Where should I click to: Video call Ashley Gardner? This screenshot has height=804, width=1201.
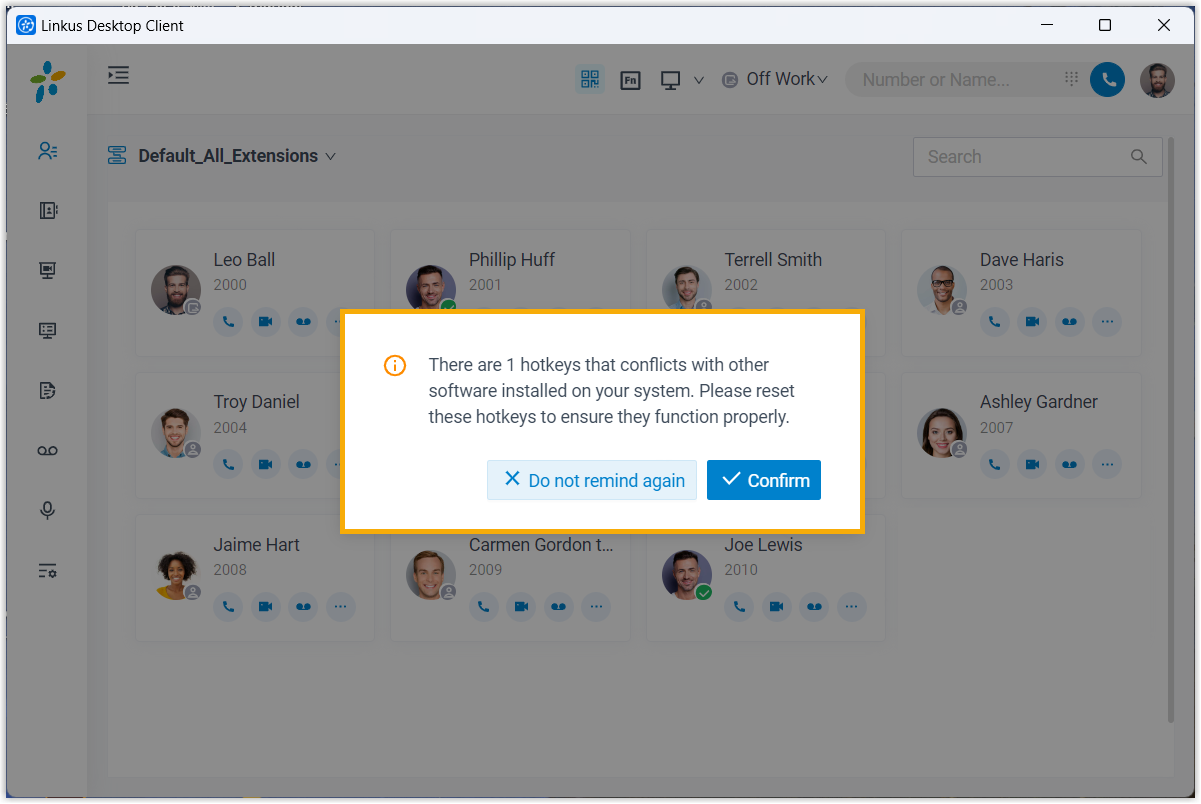tap(1032, 464)
